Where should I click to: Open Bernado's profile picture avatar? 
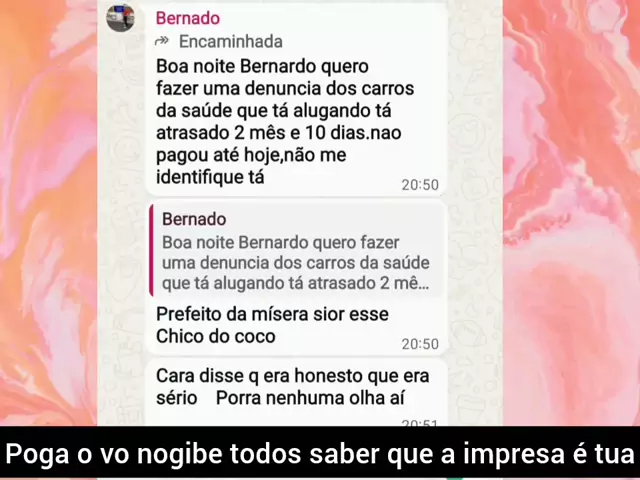point(120,18)
